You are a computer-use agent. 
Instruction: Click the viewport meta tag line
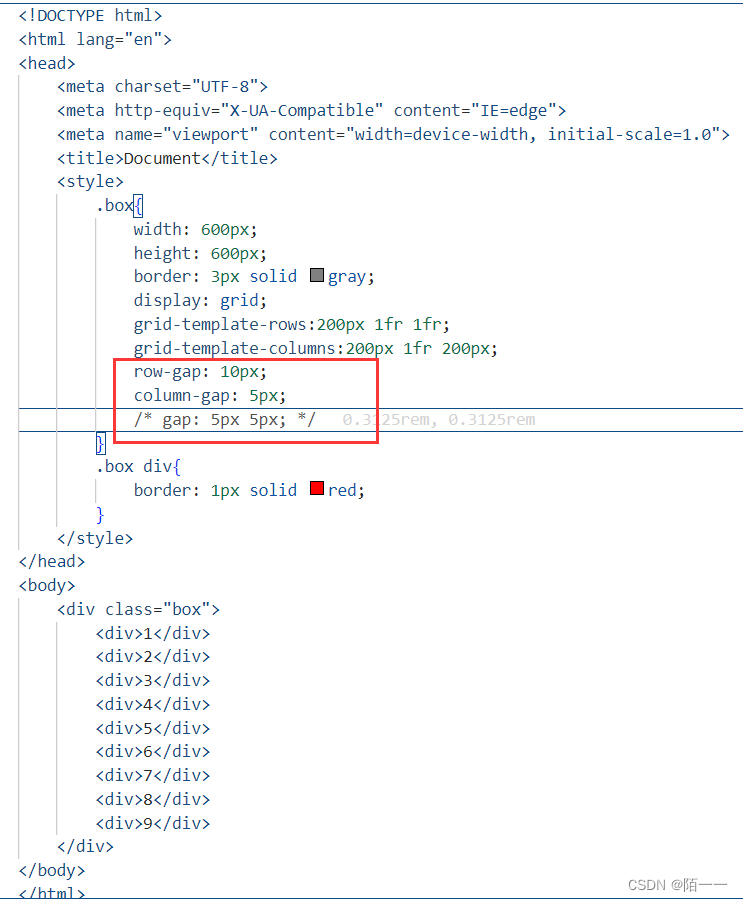(393, 134)
